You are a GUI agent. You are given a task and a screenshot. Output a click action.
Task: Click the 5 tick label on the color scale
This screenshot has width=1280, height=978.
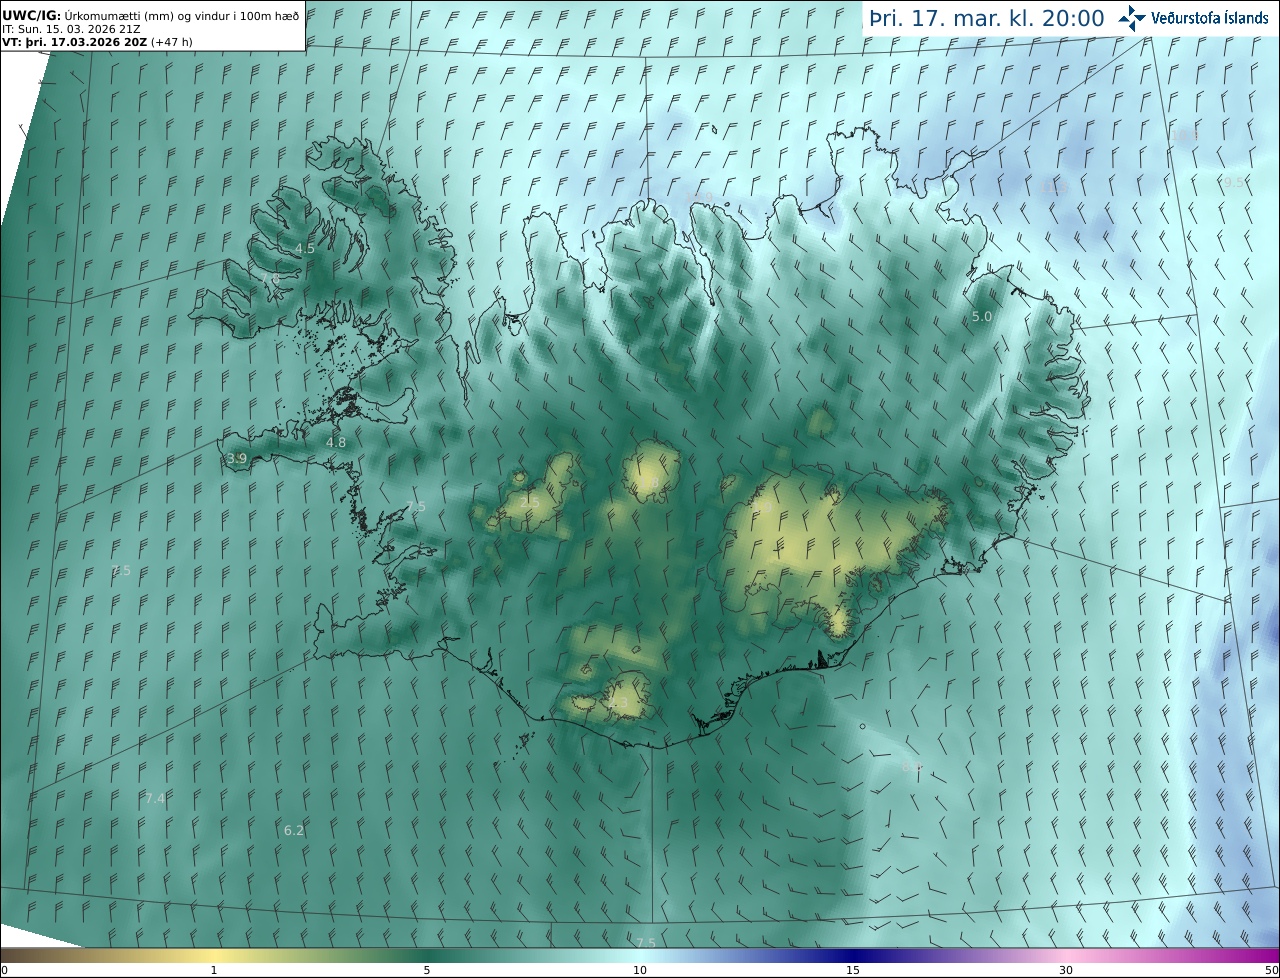(426, 970)
